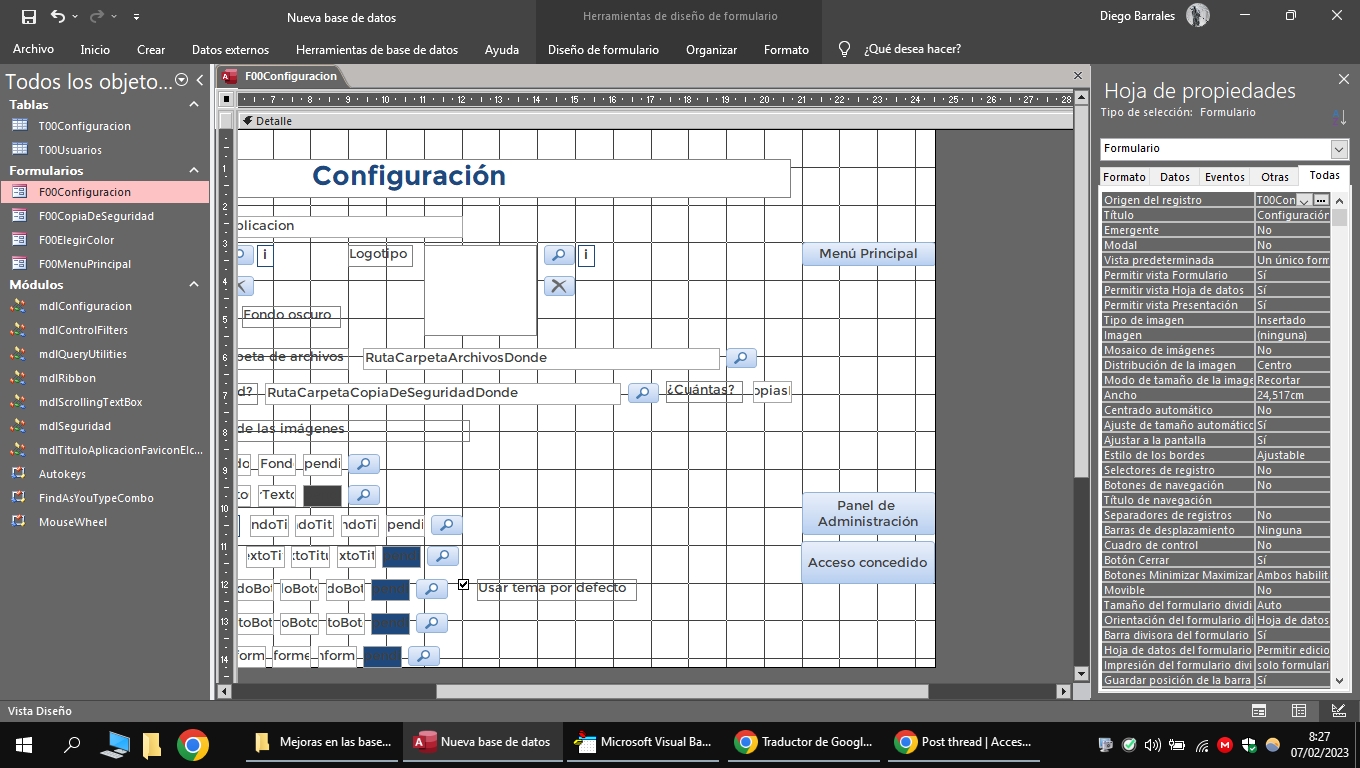The height and width of the screenshot is (768, 1360).
Task: Click the magnifier next to the dark gray box
Action: point(364,495)
